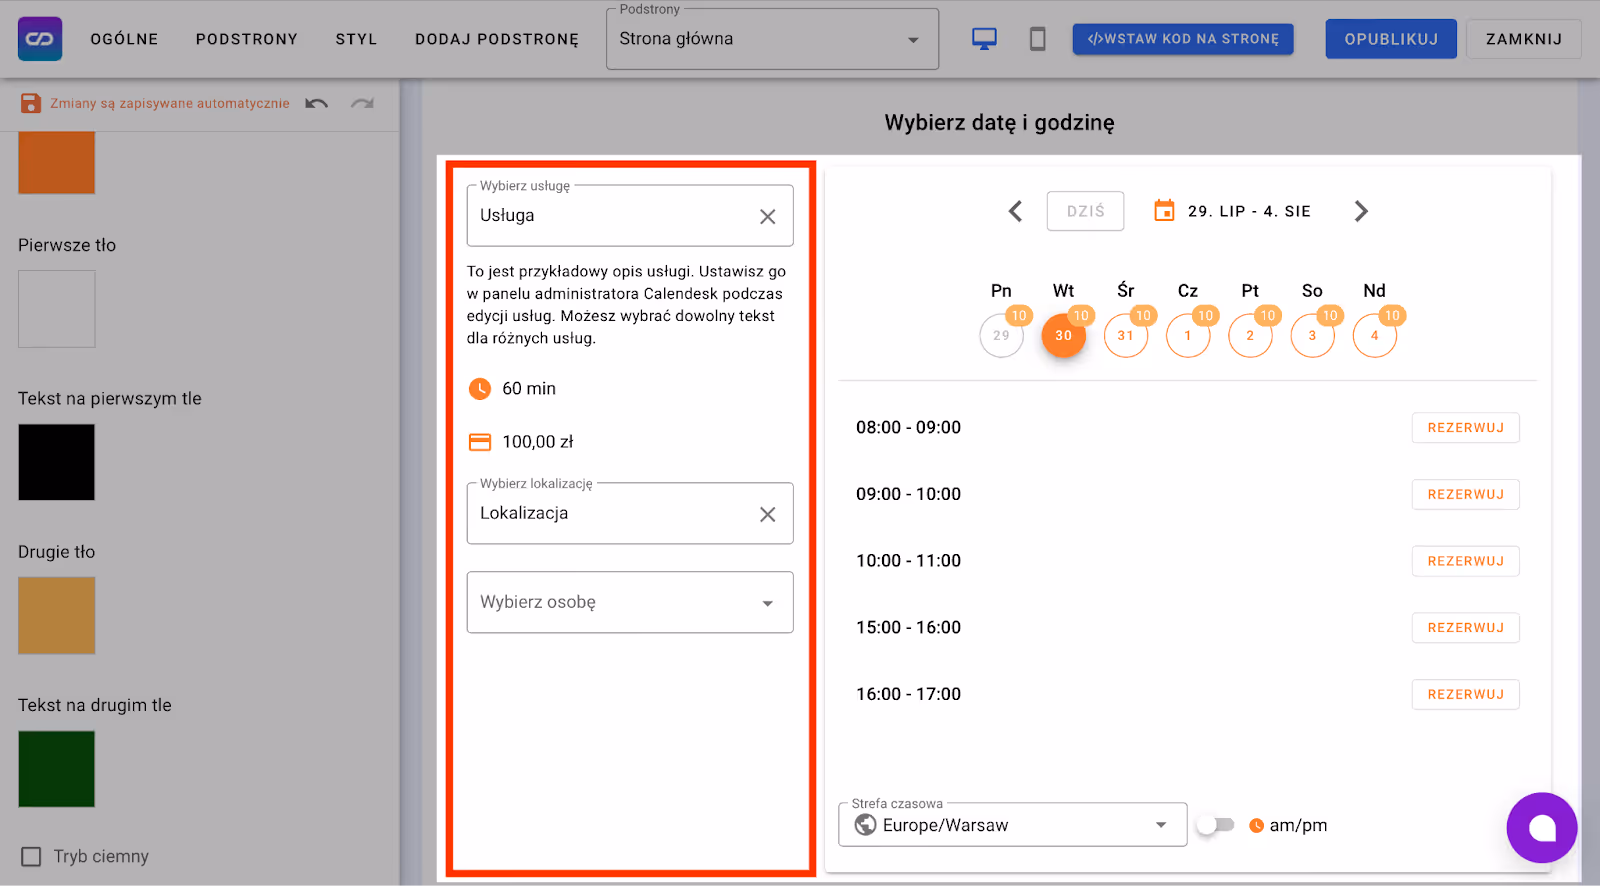
Task: Enable the Tryb ciemny checkbox
Action: 32,857
